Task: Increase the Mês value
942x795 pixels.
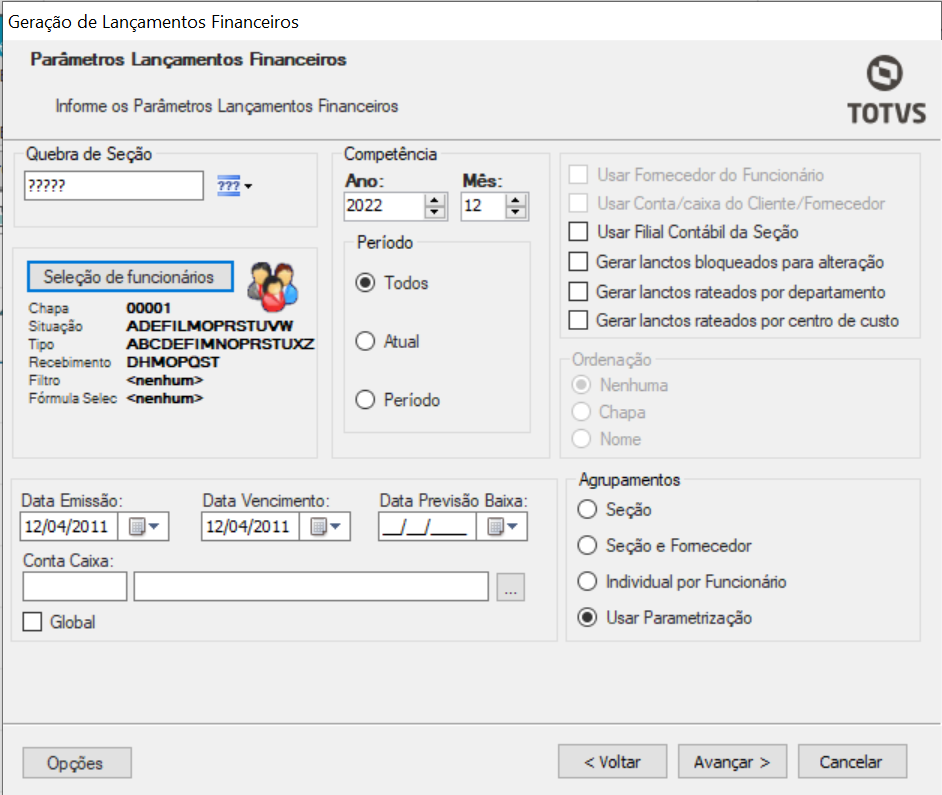Action: pos(515,200)
